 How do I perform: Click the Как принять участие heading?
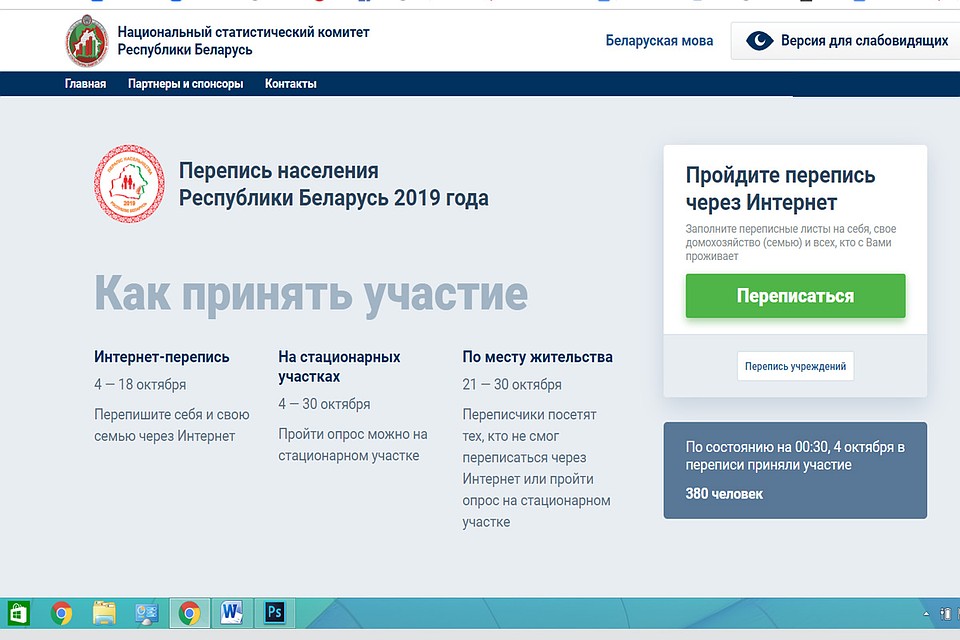[x=311, y=295]
